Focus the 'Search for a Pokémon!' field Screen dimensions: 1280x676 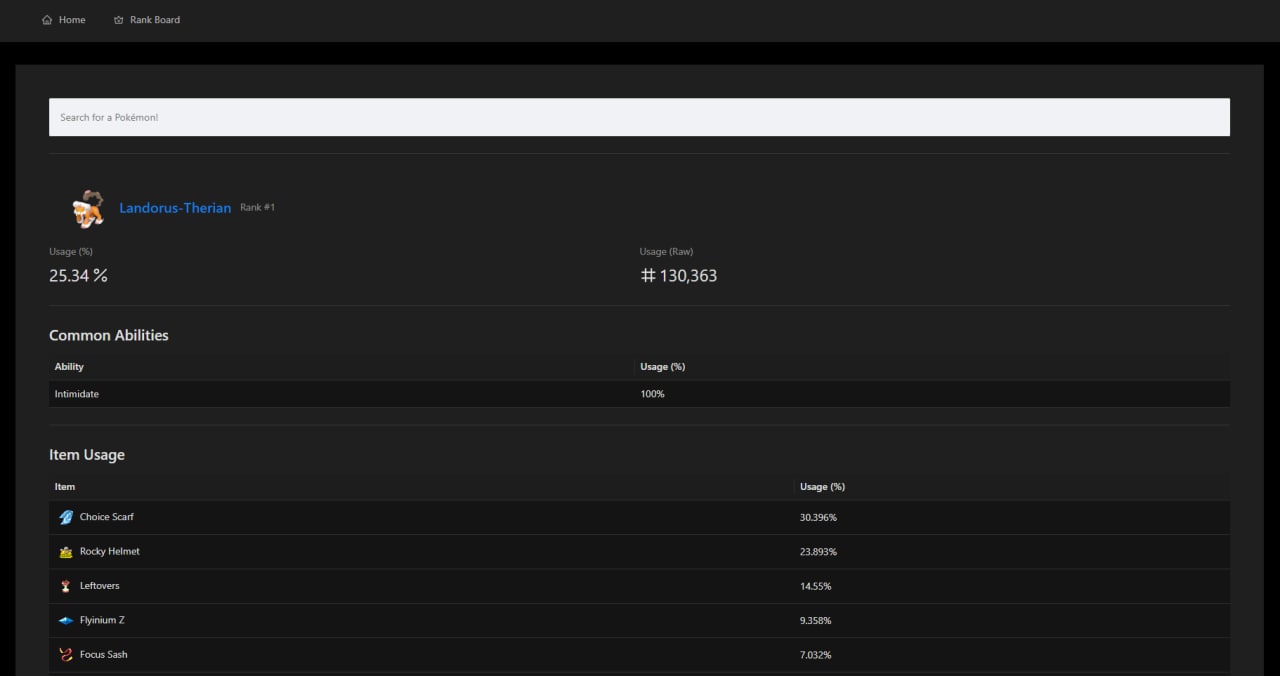(639, 117)
